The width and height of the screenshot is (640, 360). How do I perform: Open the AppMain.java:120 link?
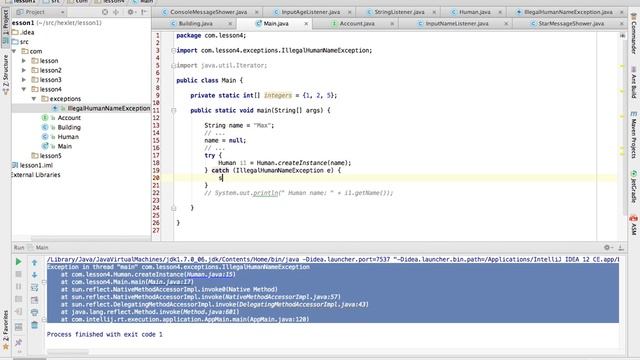pos(278,319)
